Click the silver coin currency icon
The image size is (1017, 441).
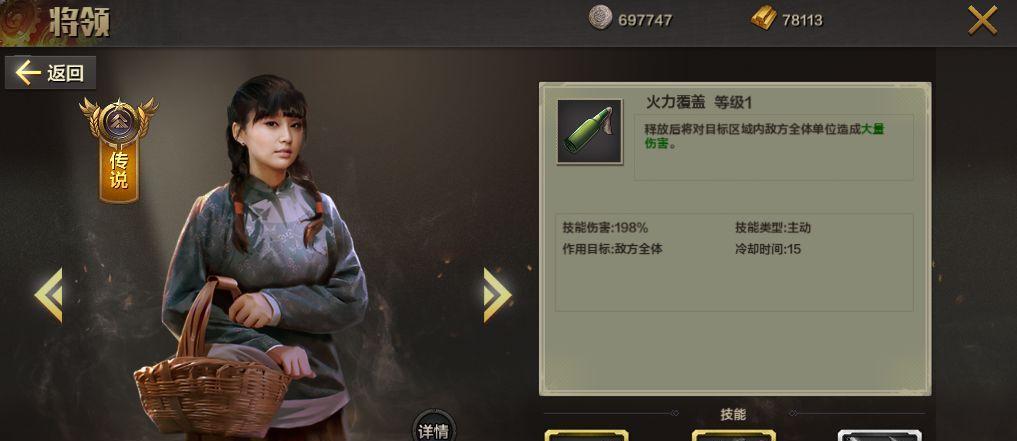click(601, 18)
